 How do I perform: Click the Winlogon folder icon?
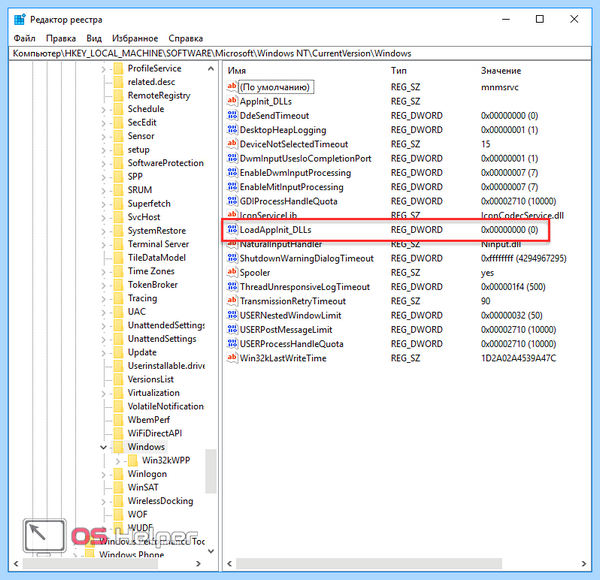pyautogui.click(x=118, y=474)
